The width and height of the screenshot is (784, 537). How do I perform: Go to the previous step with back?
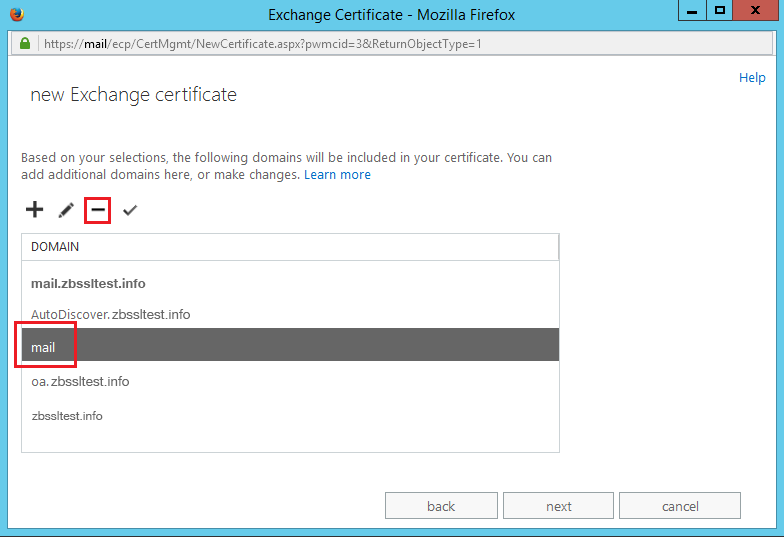(441, 506)
